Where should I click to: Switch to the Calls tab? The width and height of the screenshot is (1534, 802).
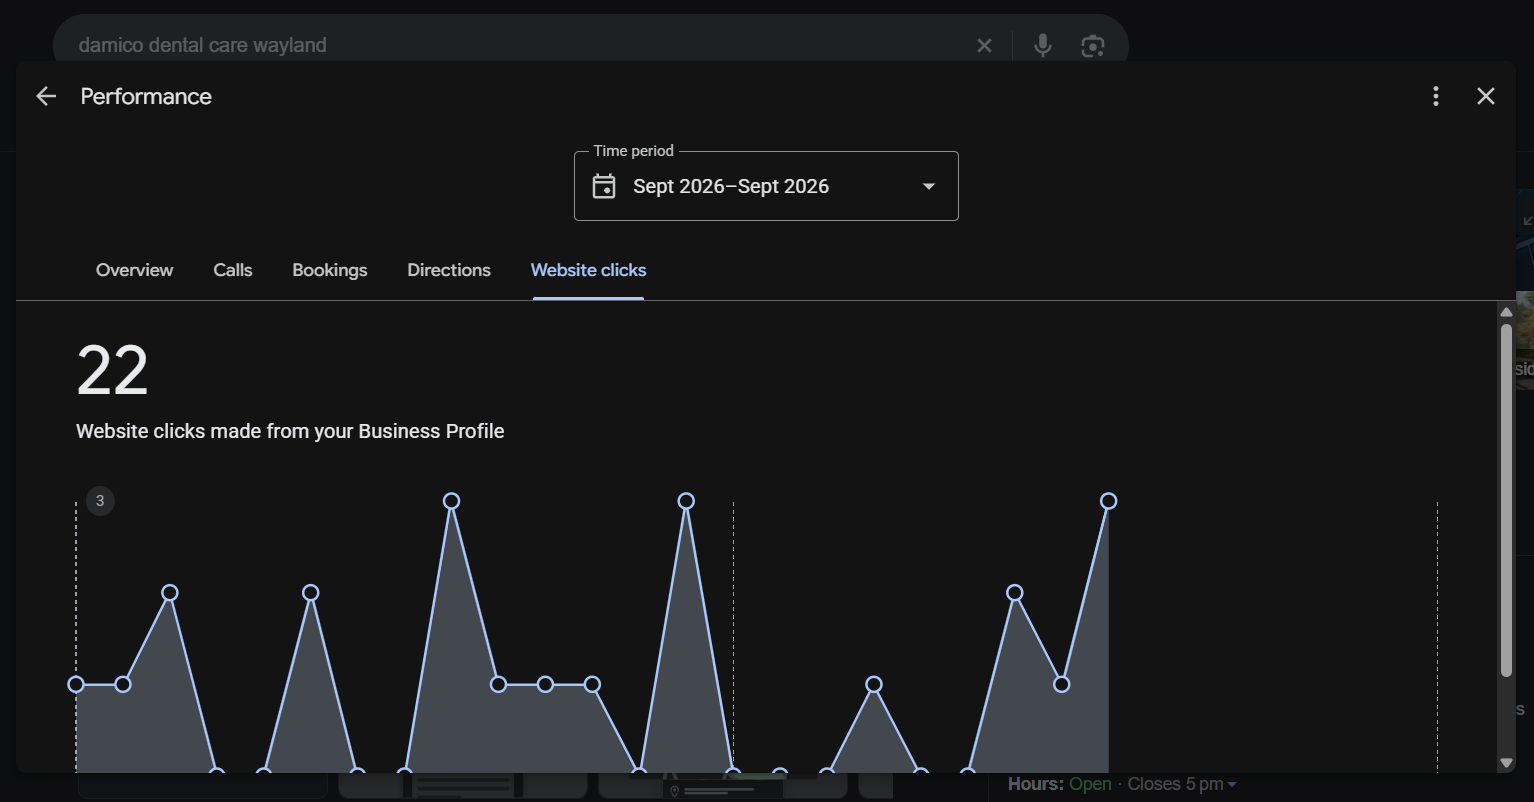233,270
